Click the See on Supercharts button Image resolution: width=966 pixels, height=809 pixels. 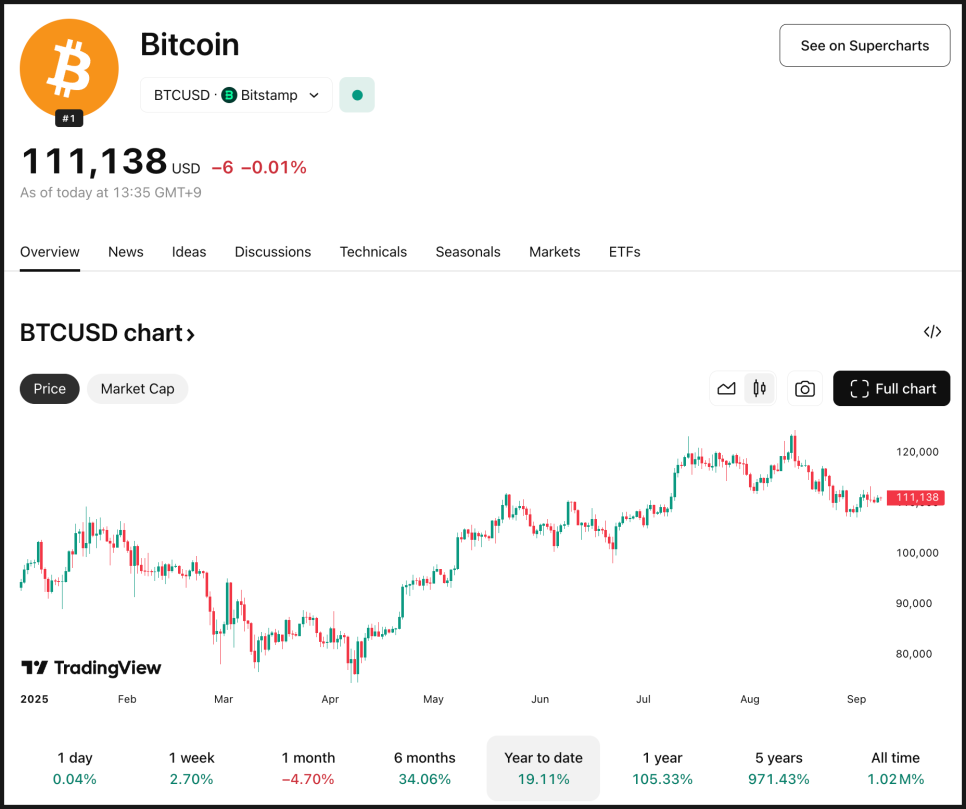click(864, 46)
